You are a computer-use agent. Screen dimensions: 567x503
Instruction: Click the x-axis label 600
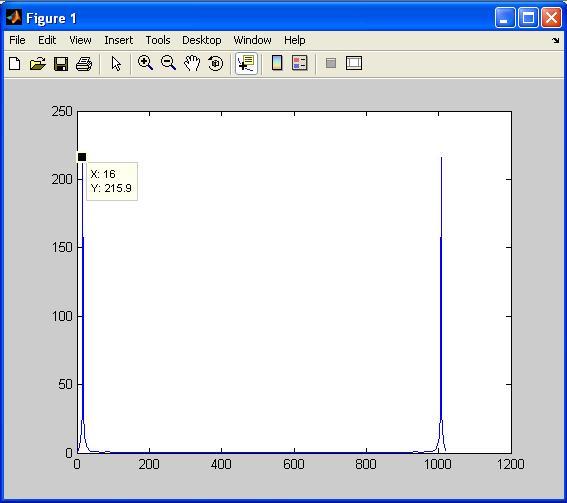click(x=294, y=464)
